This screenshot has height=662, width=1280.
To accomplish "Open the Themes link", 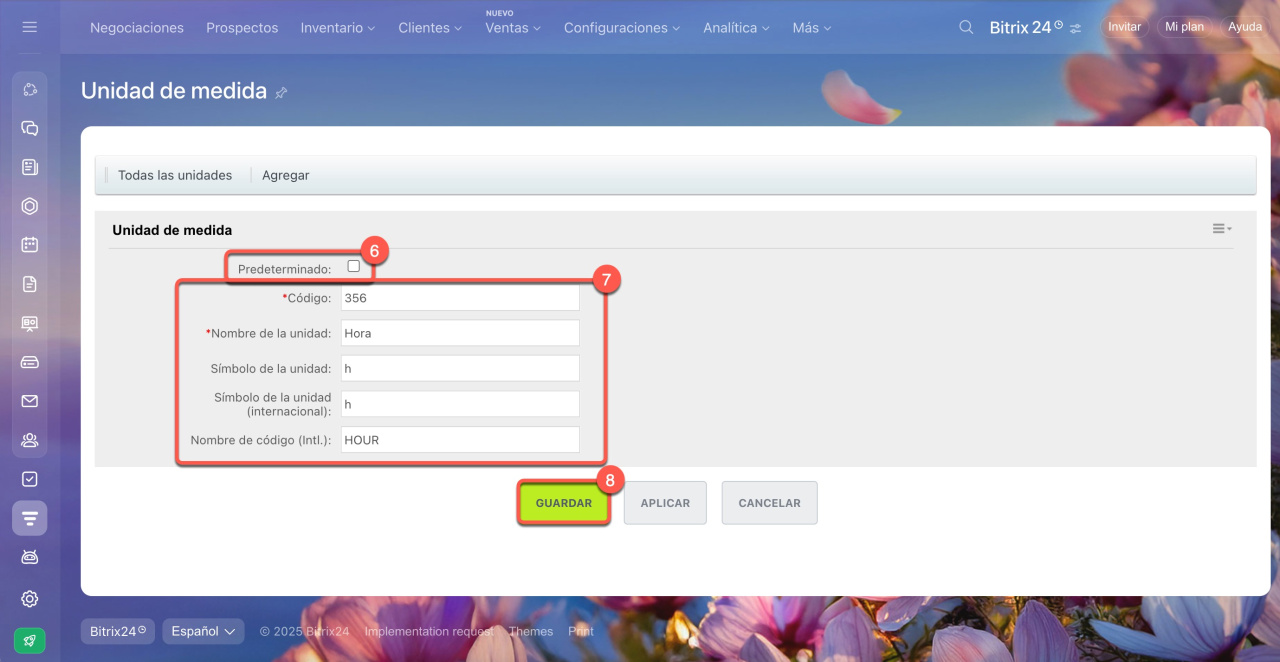I will click(530, 631).
